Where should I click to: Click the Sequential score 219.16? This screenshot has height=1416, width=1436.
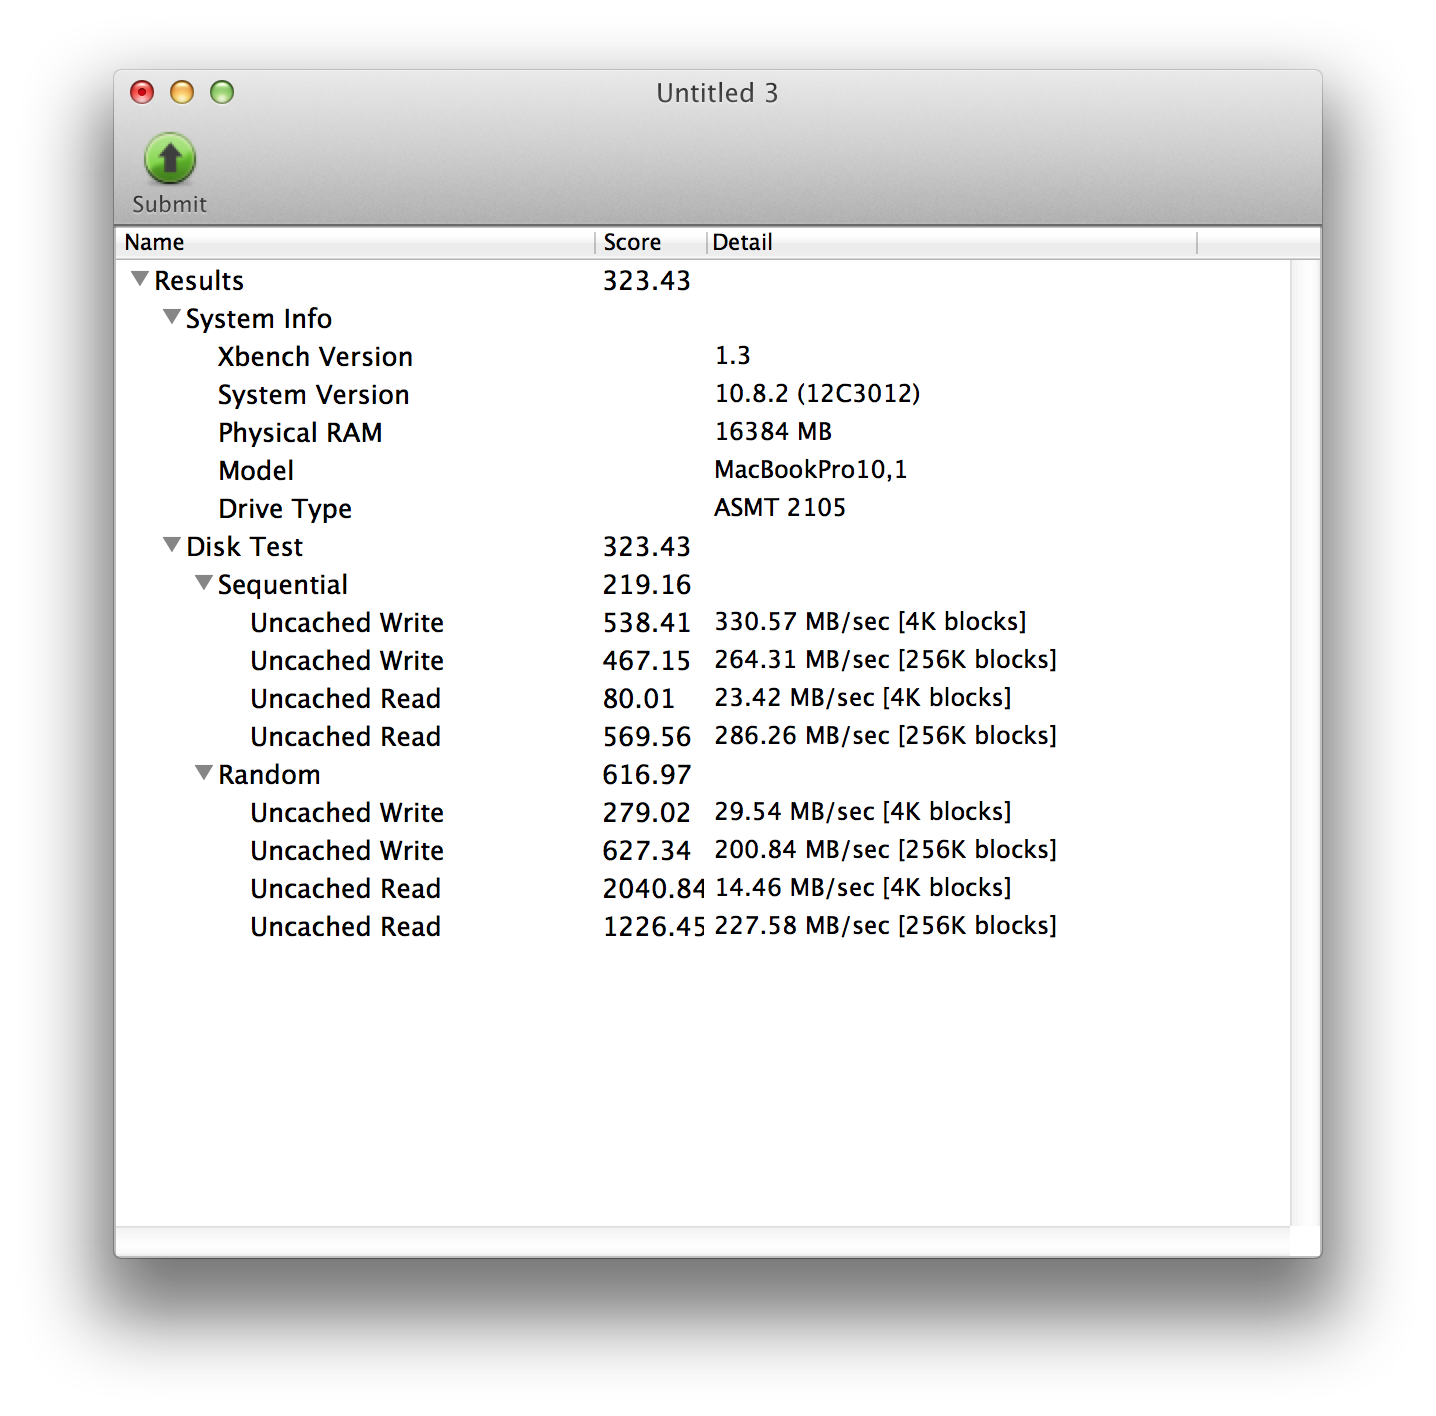pyautogui.click(x=646, y=585)
